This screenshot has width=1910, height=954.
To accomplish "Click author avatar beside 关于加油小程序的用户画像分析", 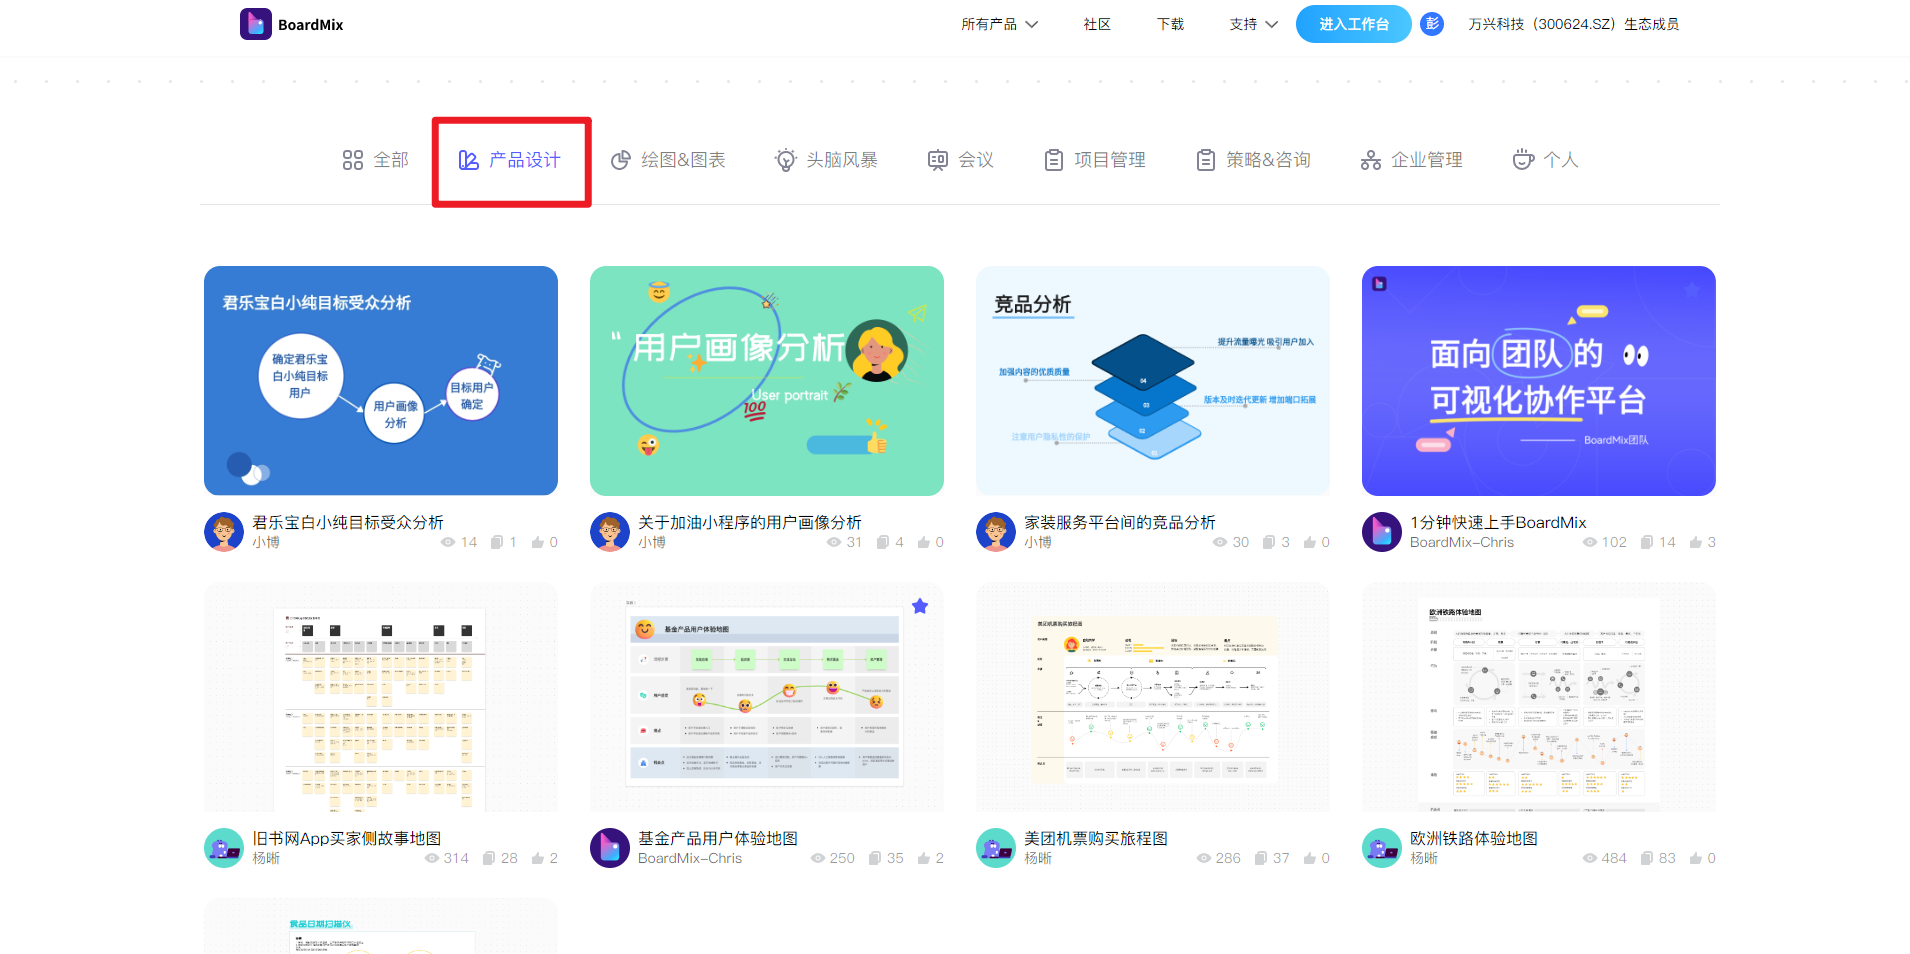I will point(610,532).
